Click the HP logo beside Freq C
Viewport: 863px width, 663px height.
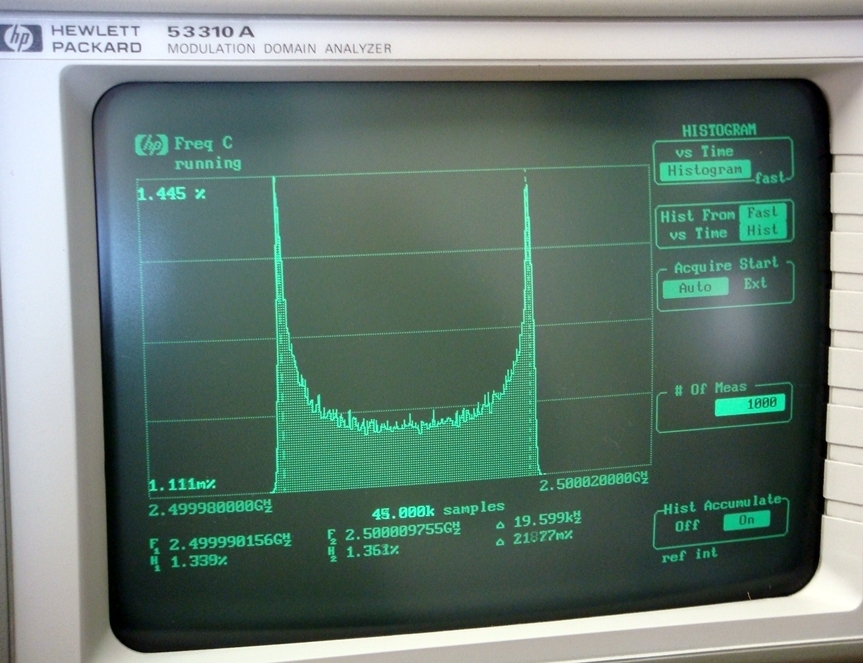151,145
